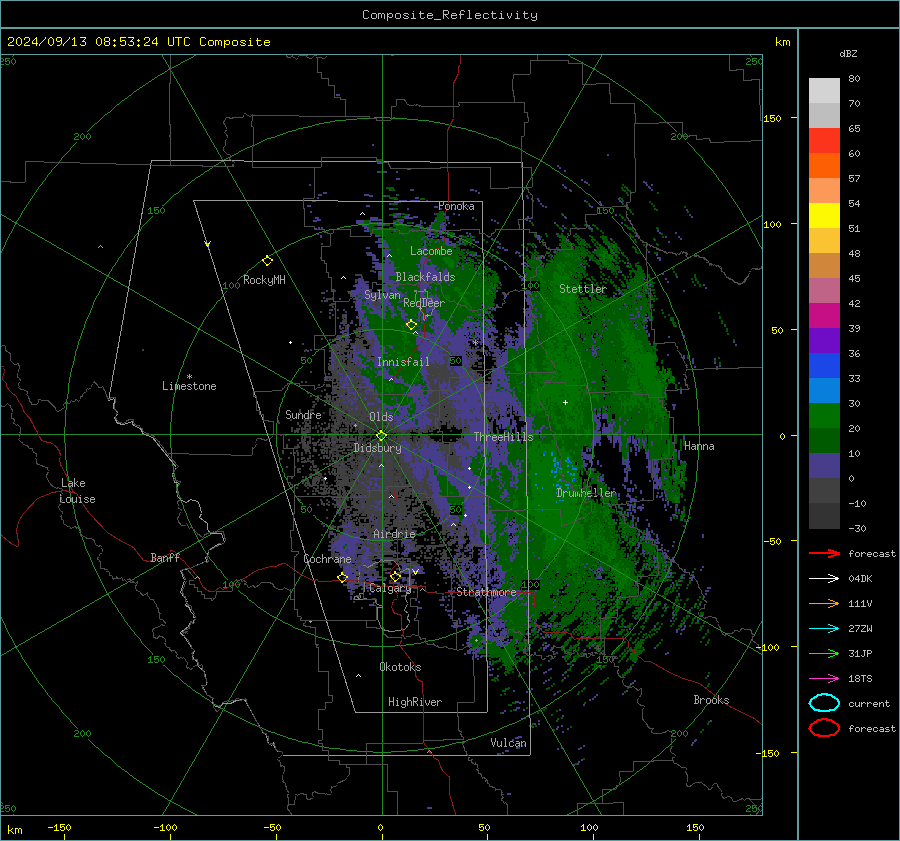Pick the light gray 70-80 dBZ swatch
Viewport: 900px width, 841px height.
click(x=824, y=91)
